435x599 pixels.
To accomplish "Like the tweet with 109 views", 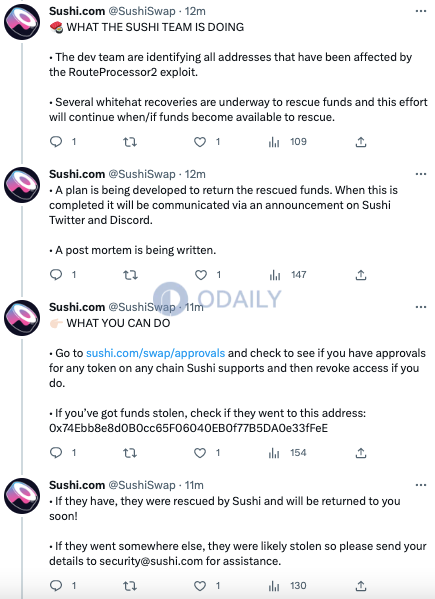I will tap(200, 142).
